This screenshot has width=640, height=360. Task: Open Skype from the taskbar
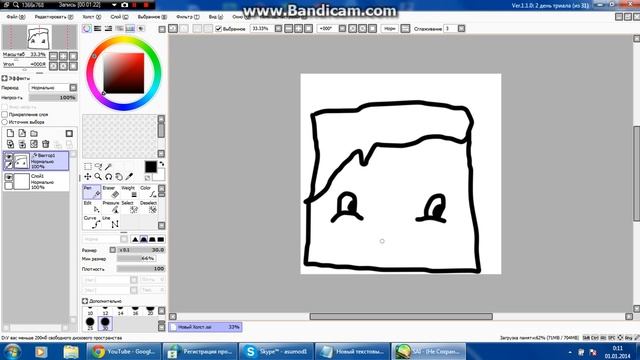tap(276, 351)
